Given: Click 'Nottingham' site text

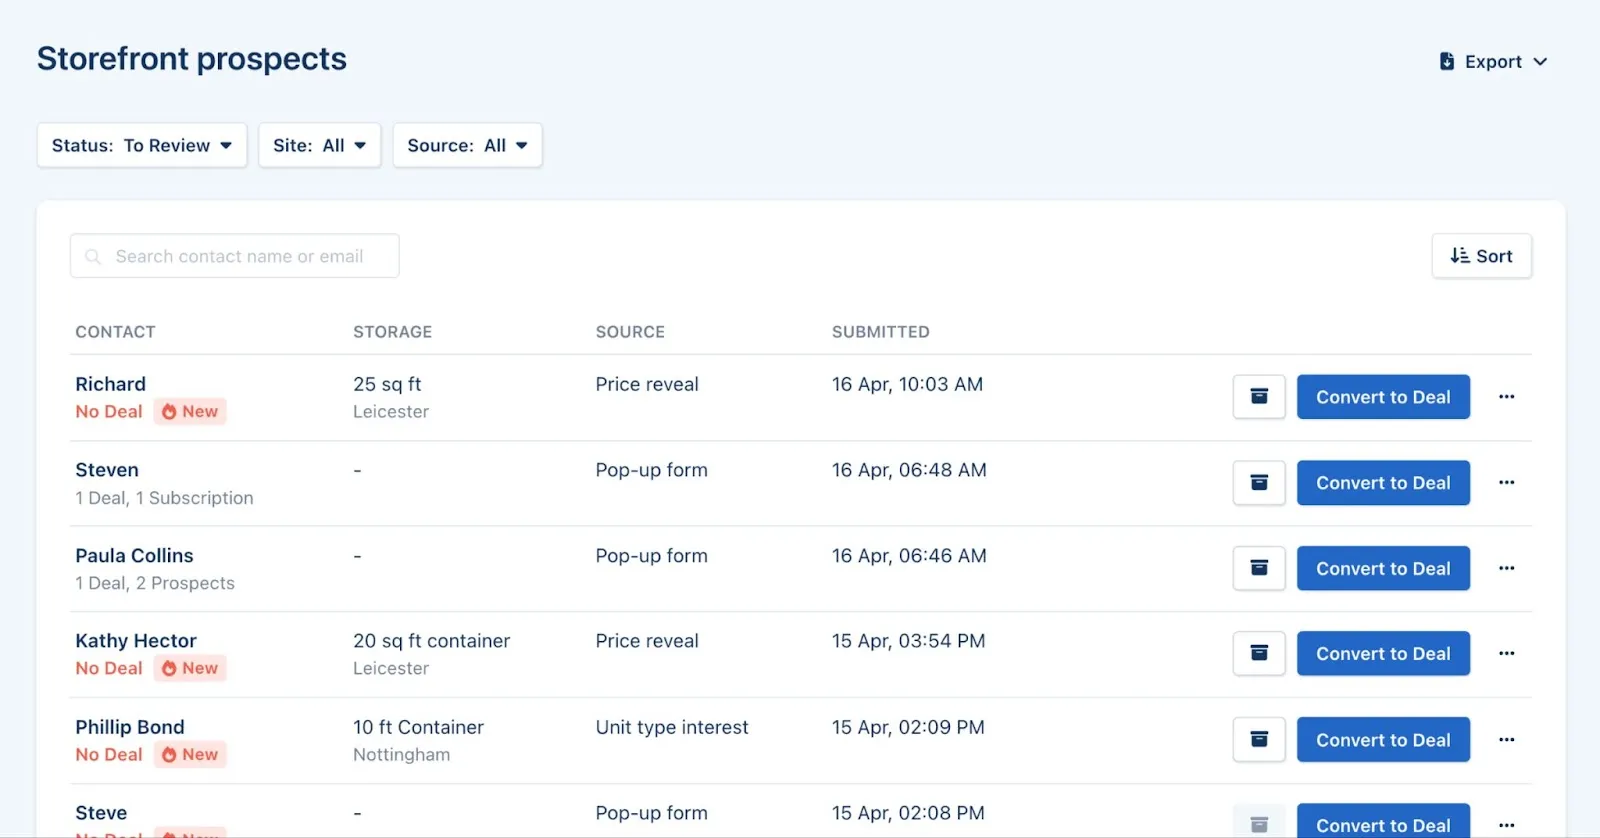Looking at the screenshot, I should pos(401,755).
